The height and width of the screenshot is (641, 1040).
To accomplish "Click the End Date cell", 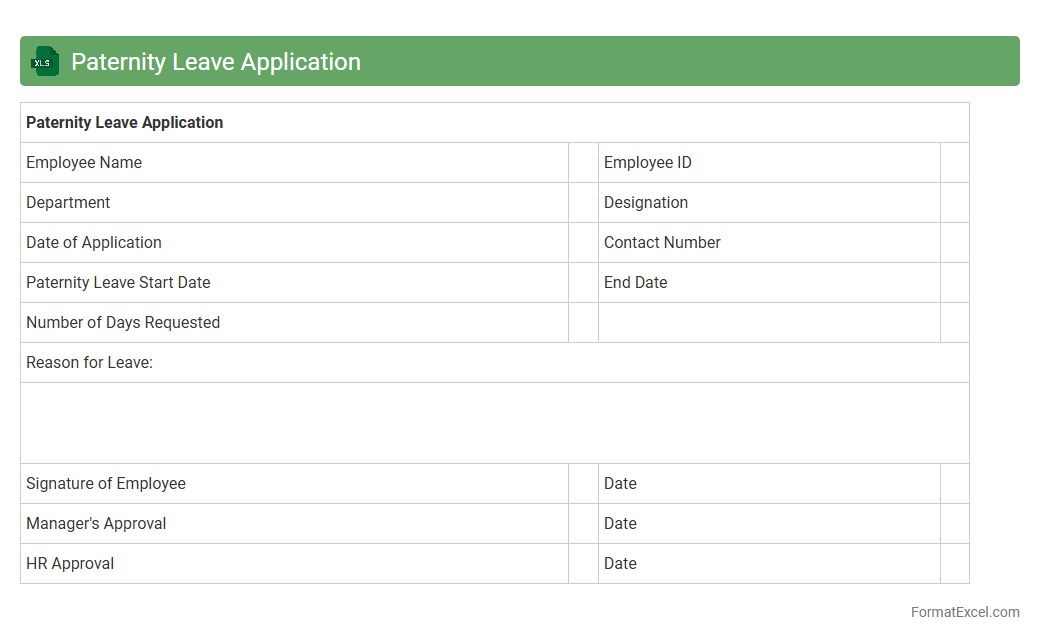I will tap(636, 283).
